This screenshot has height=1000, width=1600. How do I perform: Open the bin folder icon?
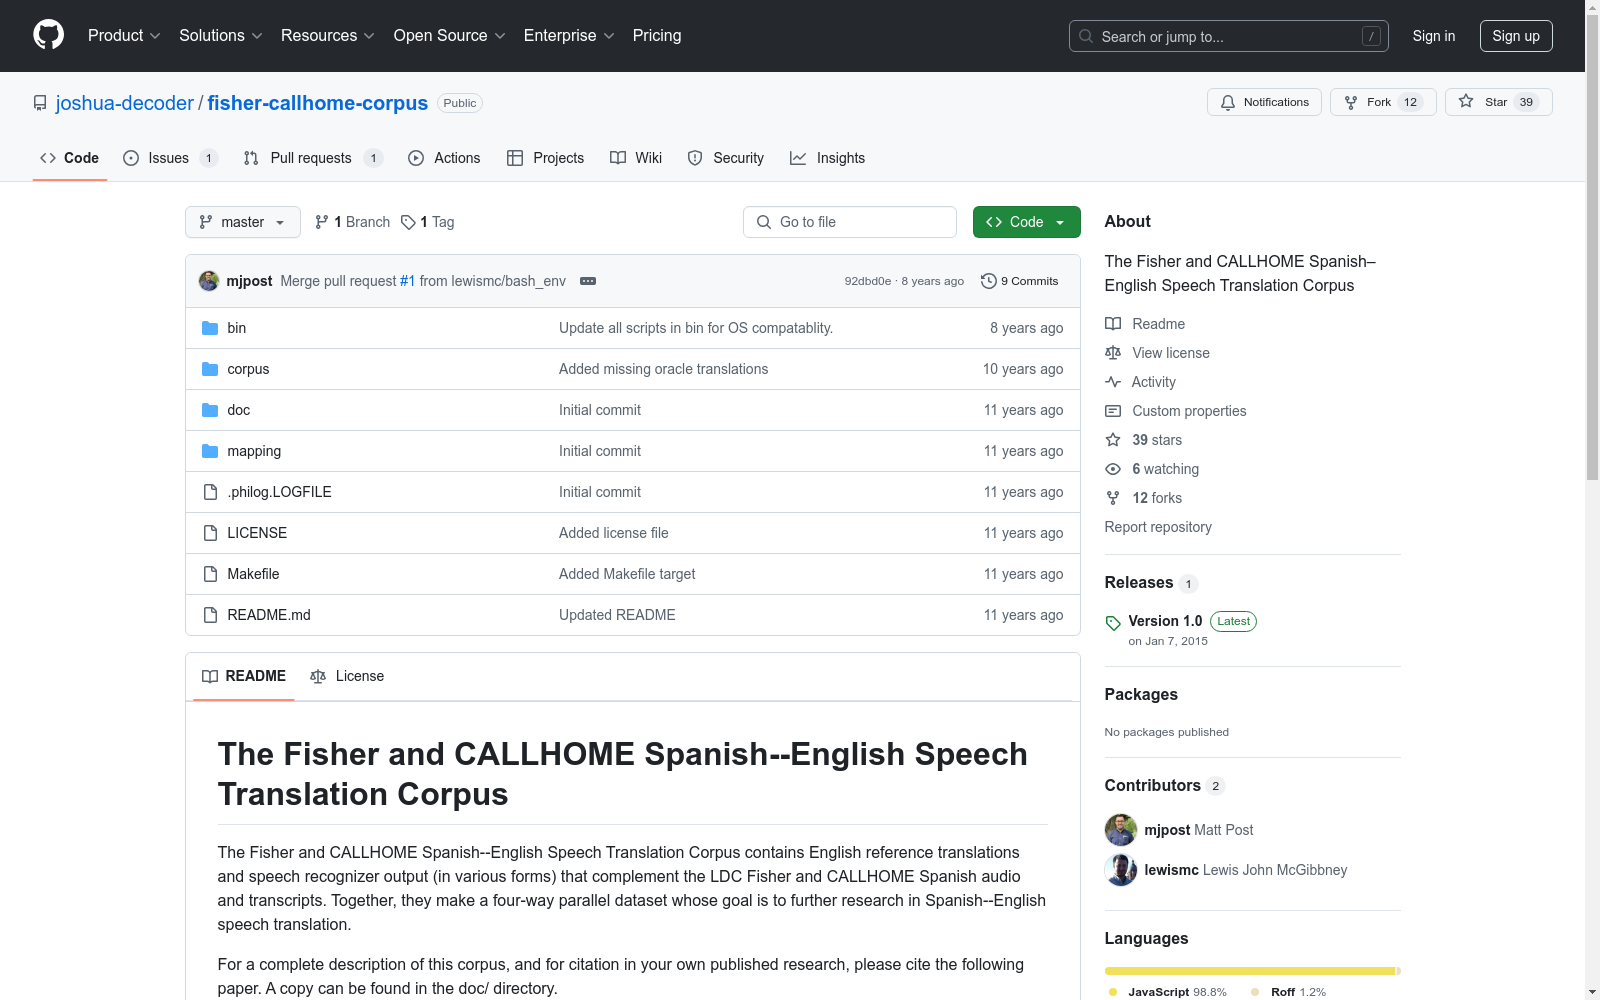(x=210, y=328)
